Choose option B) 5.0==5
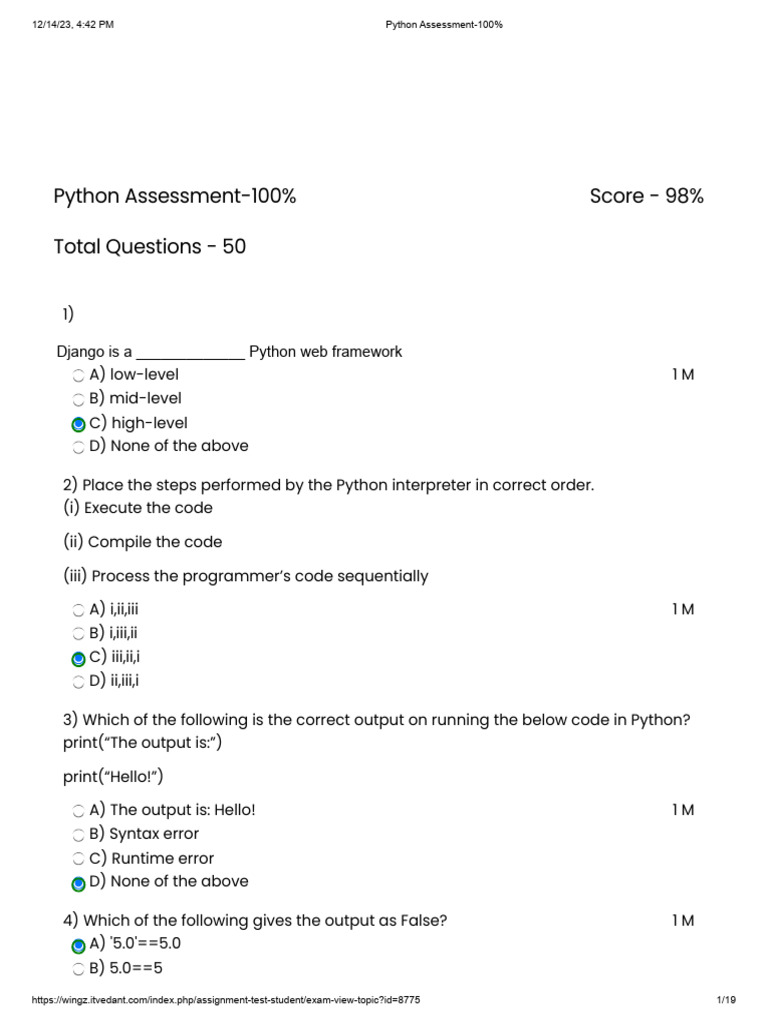This screenshot has width=768, height=1024. coord(79,969)
